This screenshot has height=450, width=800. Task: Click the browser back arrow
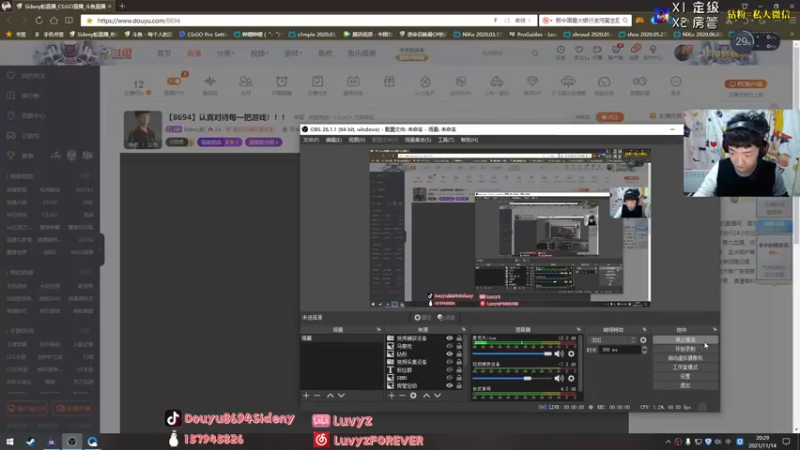(9, 20)
